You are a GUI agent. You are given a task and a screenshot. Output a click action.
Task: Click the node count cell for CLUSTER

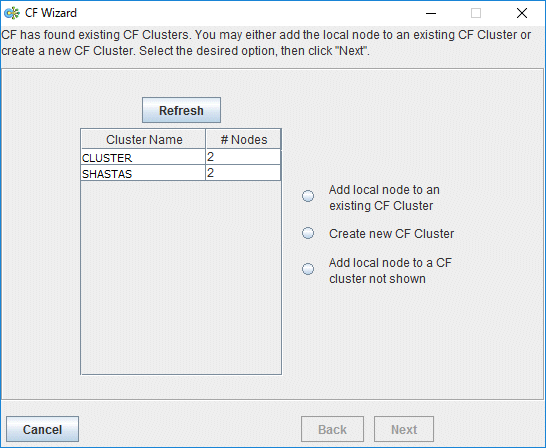coord(243,157)
